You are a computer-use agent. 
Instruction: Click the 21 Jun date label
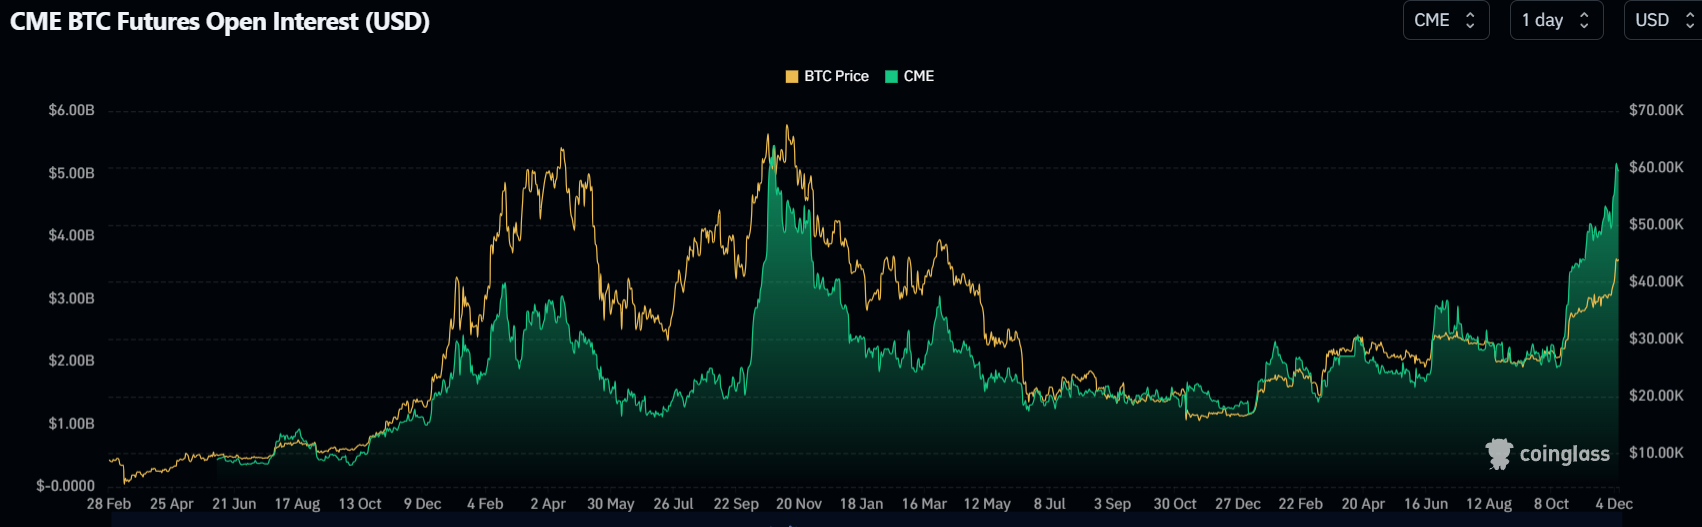coord(234,504)
